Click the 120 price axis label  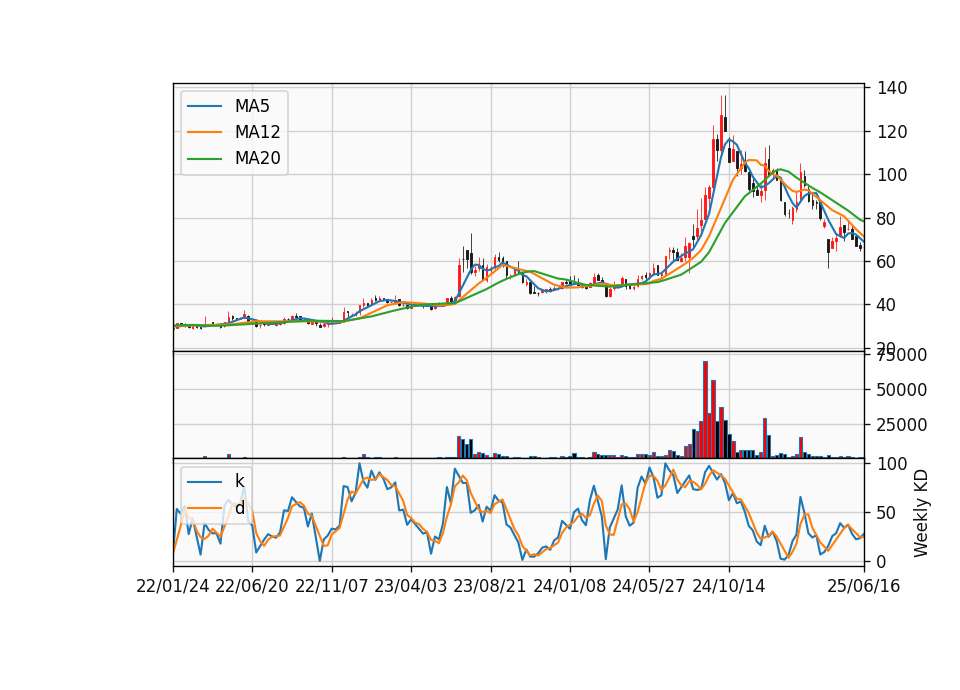(892, 132)
